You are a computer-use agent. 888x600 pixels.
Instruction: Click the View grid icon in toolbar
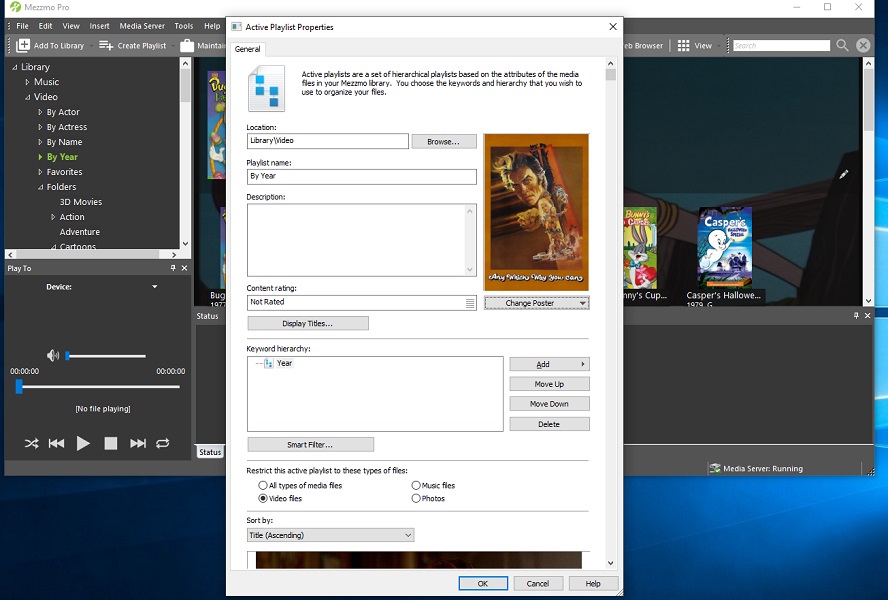click(x=684, y=45)
